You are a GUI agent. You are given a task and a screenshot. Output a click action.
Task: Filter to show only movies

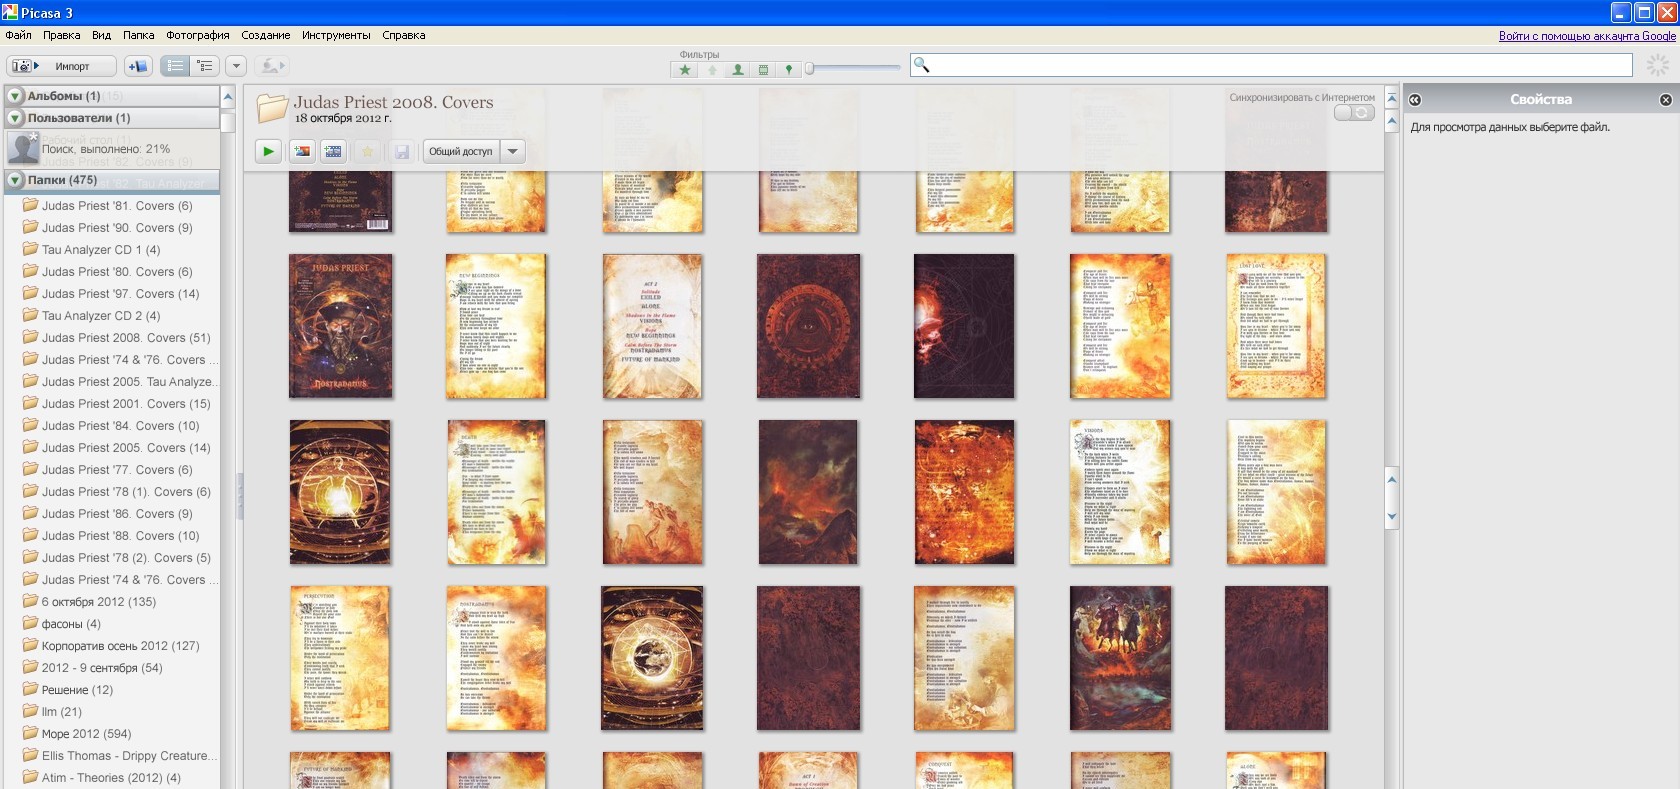point(763,69)
